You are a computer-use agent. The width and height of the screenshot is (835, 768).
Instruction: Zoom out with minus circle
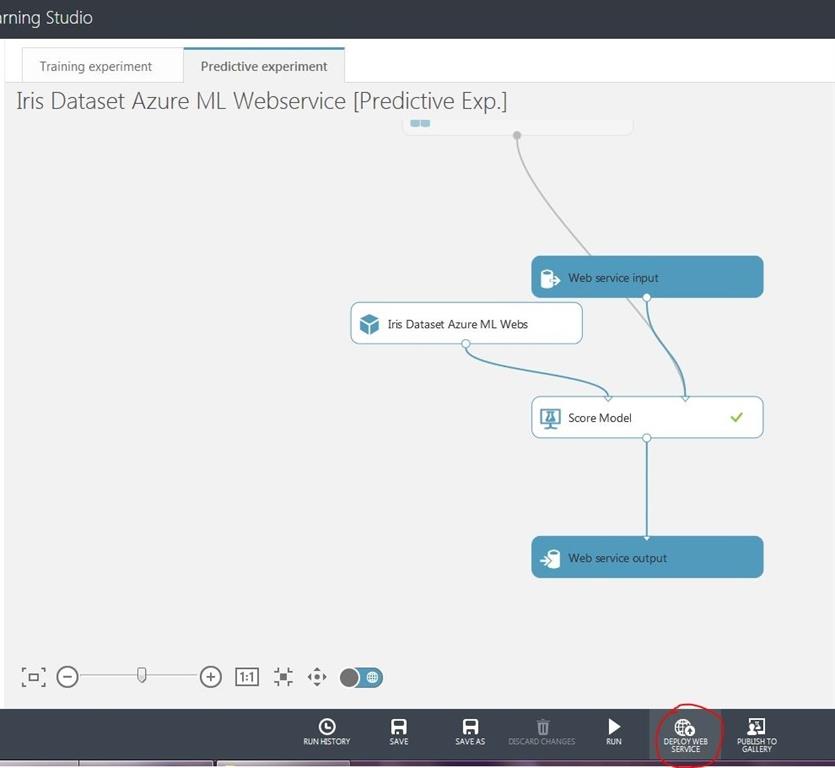tap(68, 677)
